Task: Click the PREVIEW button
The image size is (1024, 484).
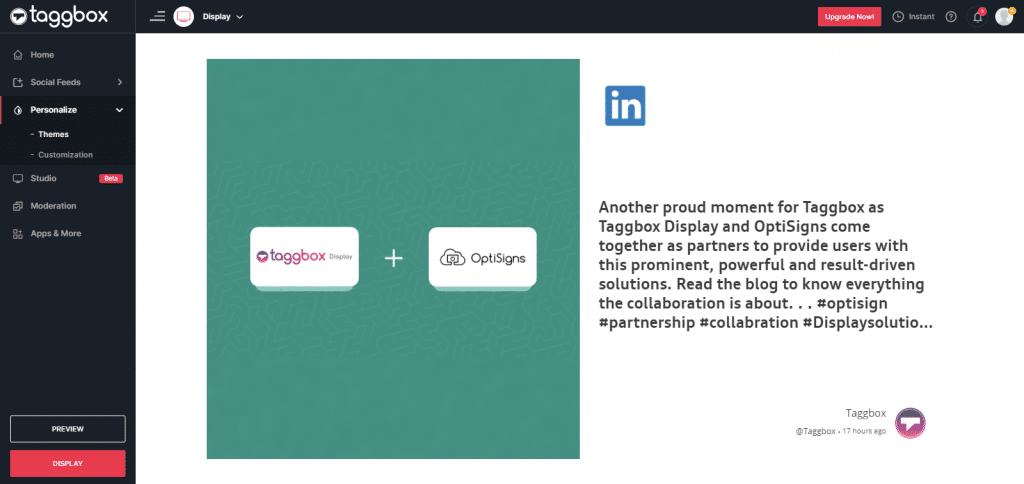Action: click(x=67, y=429)
